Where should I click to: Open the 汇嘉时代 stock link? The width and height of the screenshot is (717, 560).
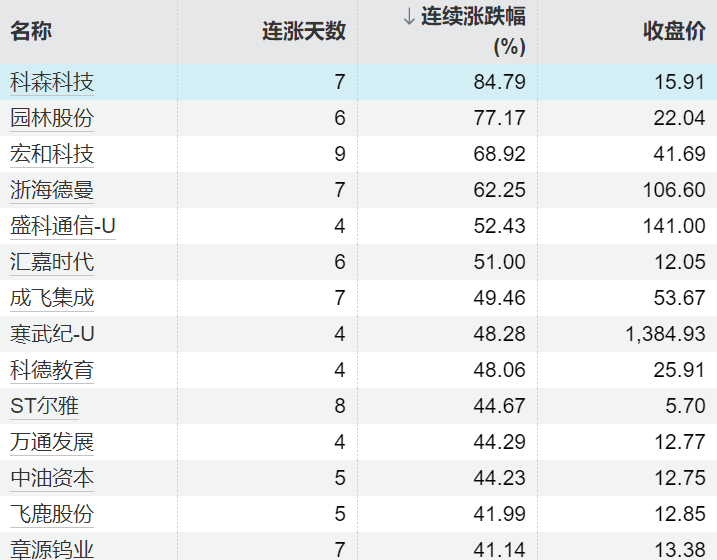52,262
